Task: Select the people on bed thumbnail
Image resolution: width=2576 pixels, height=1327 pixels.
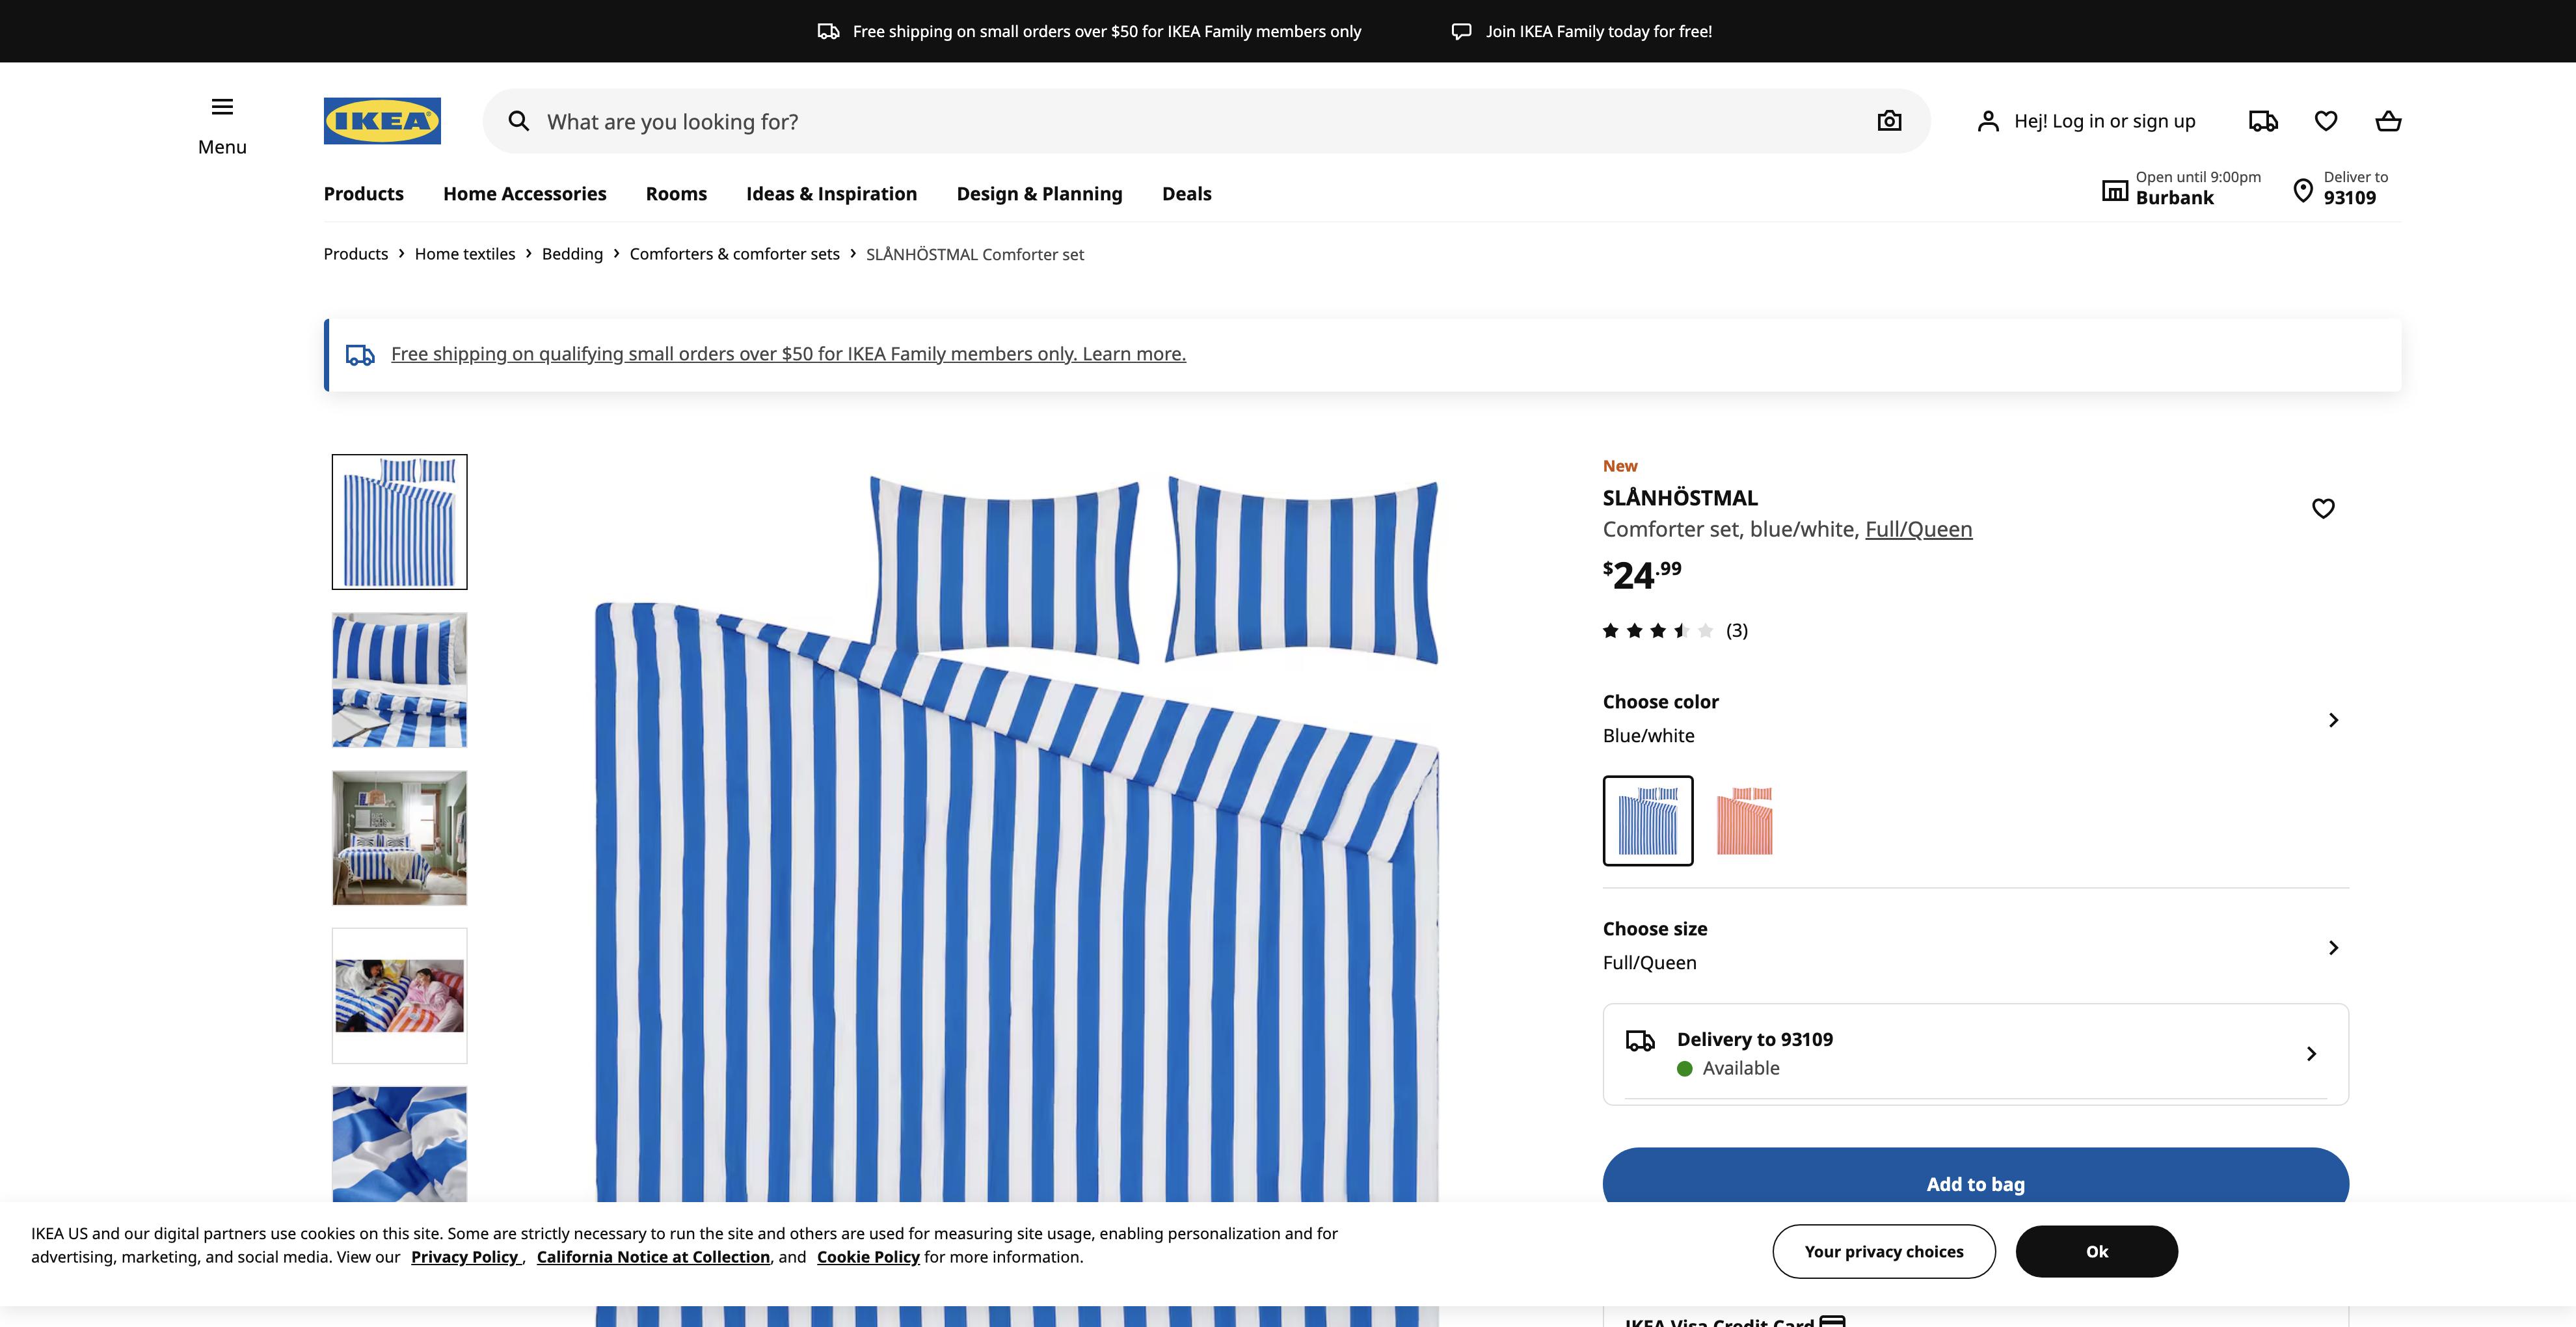Action: click(x=399, y=996)
